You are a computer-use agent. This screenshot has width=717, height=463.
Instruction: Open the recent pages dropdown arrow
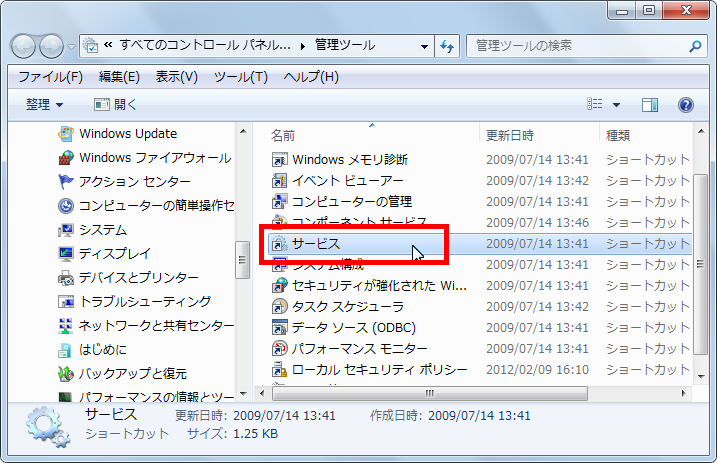coord(71,47)
